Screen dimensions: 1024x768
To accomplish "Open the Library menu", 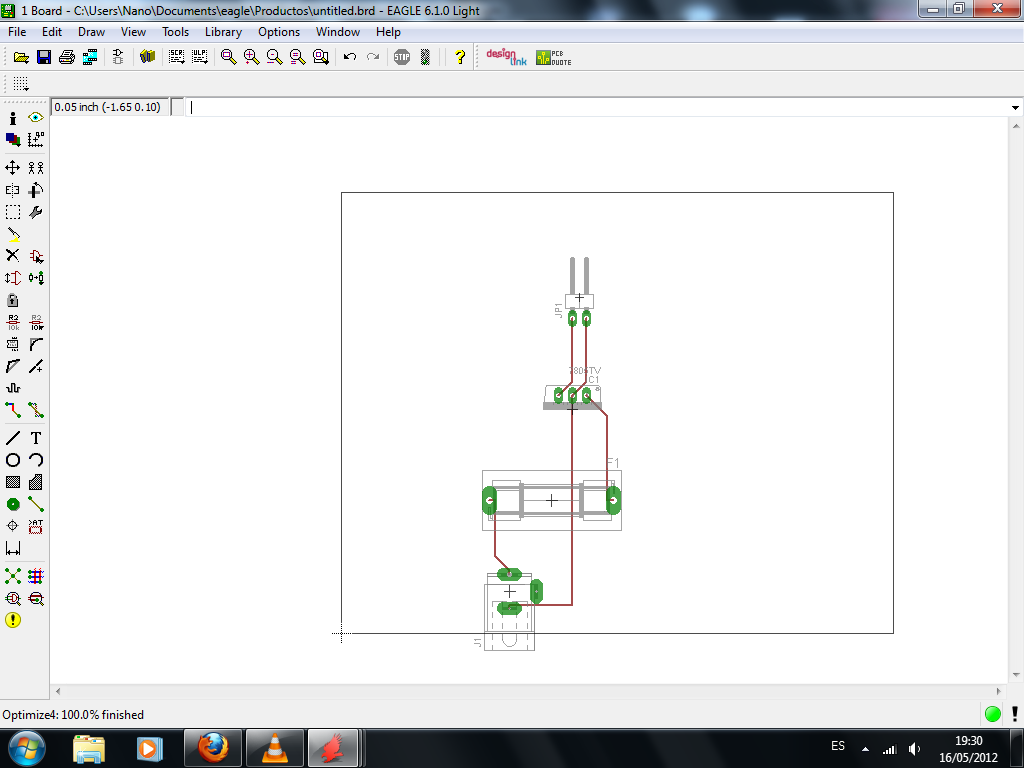I will point(223,32).
